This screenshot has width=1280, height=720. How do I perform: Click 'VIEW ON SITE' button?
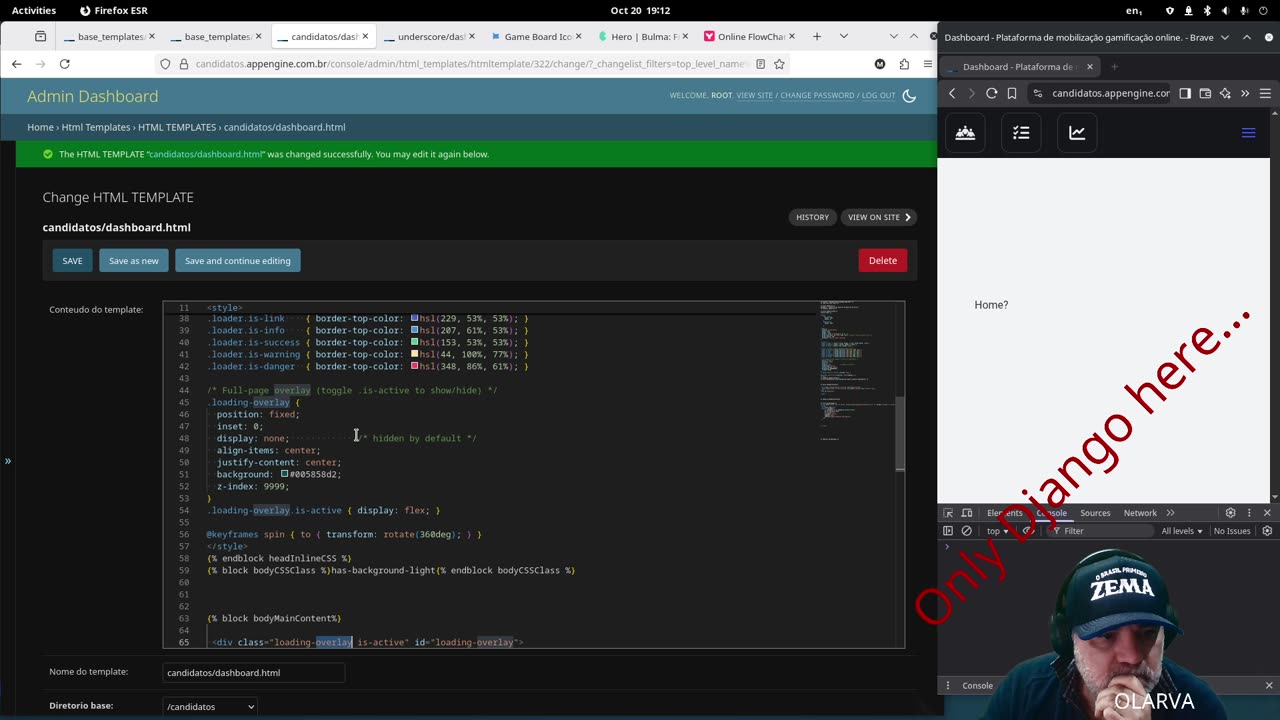tap(879, 217)
